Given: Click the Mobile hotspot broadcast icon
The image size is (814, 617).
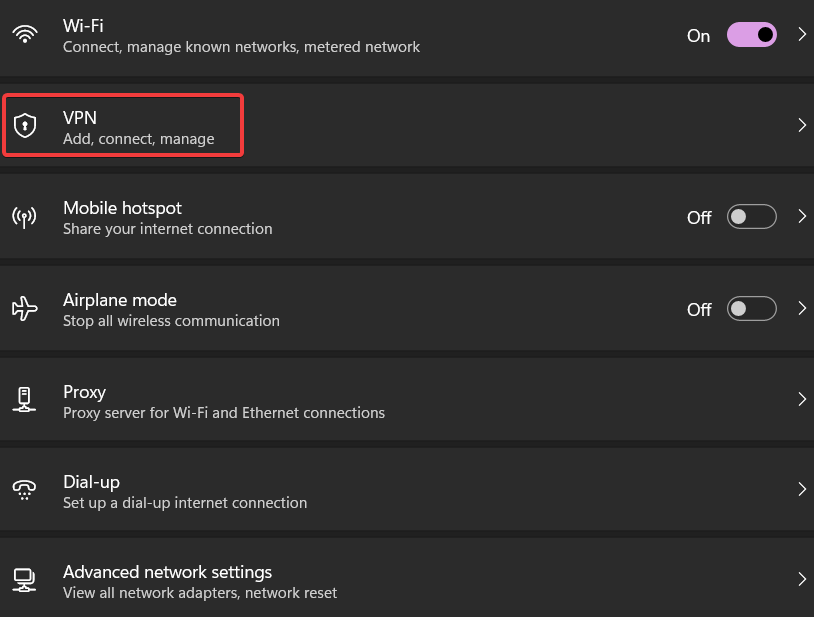Looking at the screenshot, I should (x=24, y=216).
